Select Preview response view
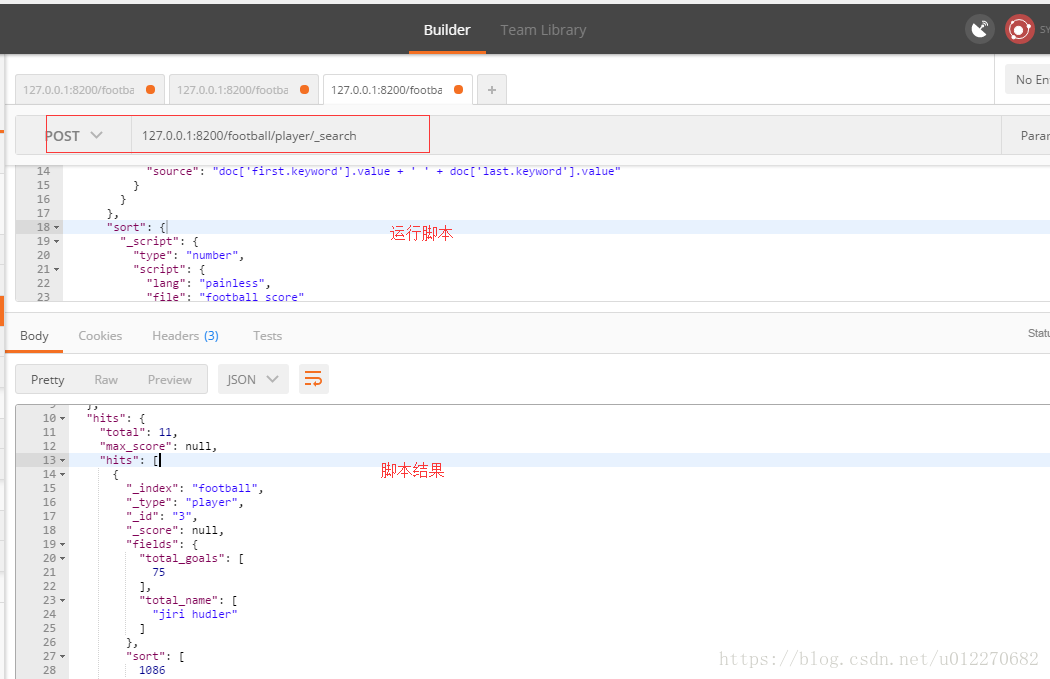Viewport: 1050px width, 679px height. [169, 380]
